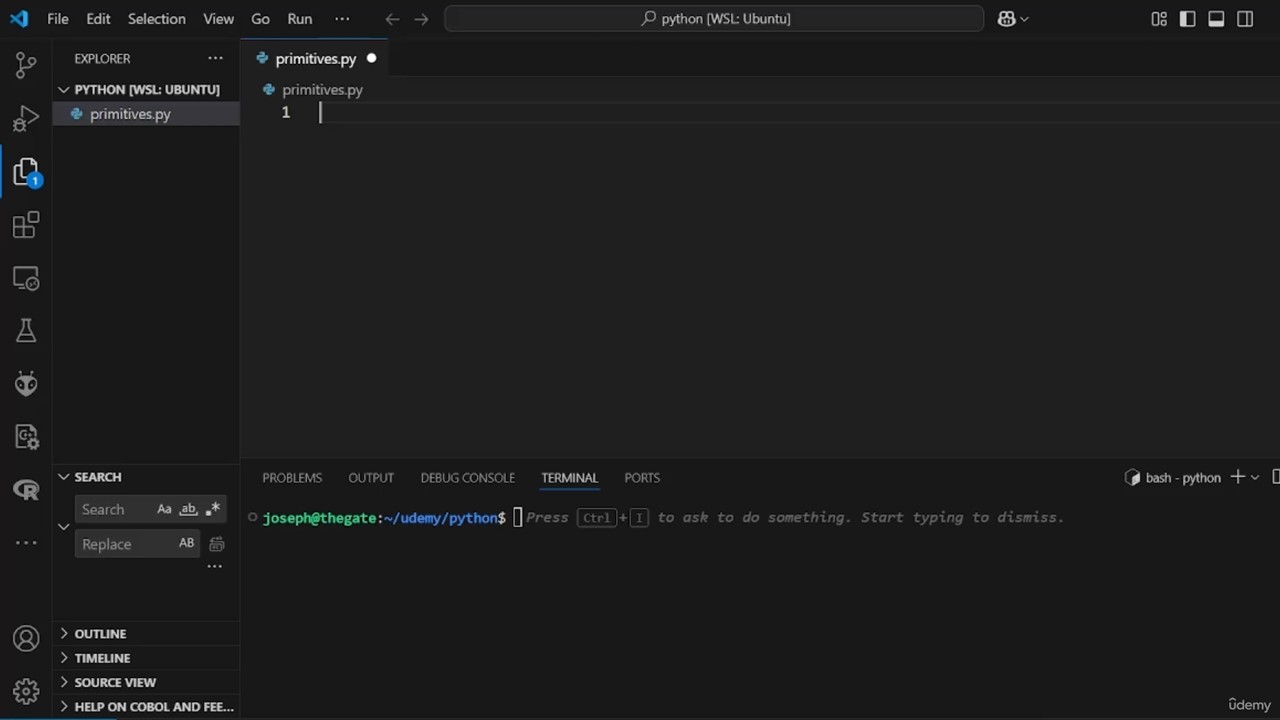Open the Manage gear menu
Image resolution: width=1280 pixels, height=720 pixels.
[26, 691]
